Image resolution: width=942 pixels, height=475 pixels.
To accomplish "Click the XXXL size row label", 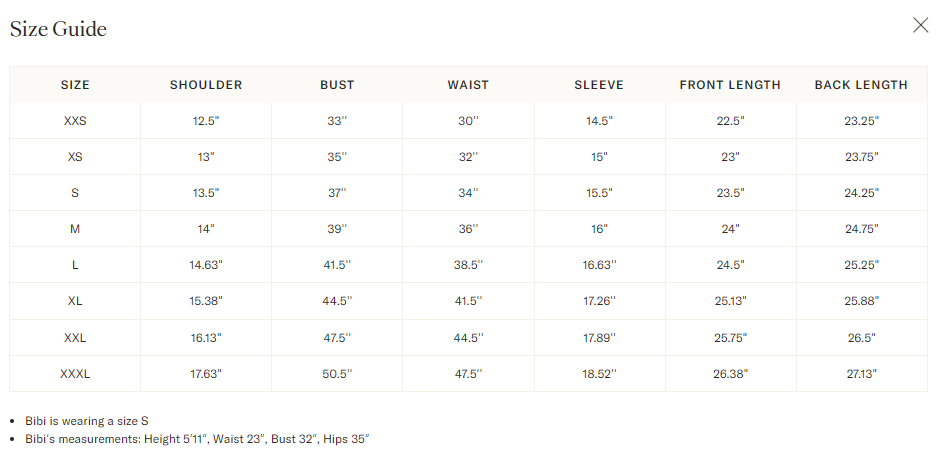I will click(x=75, y=374).
